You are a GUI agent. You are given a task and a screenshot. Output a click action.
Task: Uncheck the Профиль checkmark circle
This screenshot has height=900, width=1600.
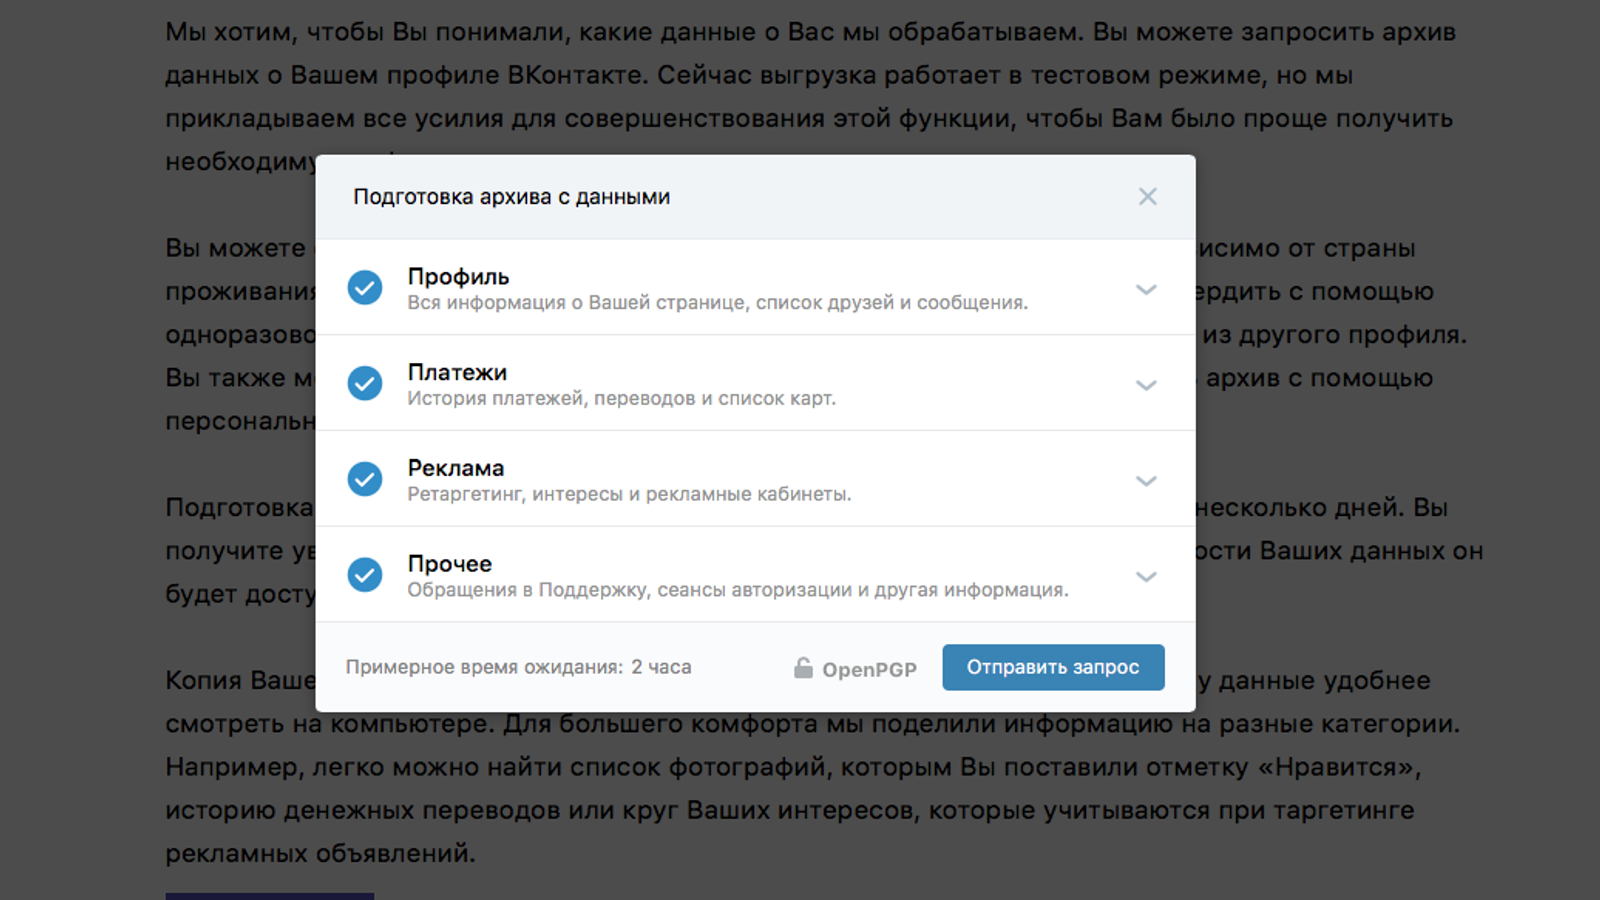tap(365, 288)
